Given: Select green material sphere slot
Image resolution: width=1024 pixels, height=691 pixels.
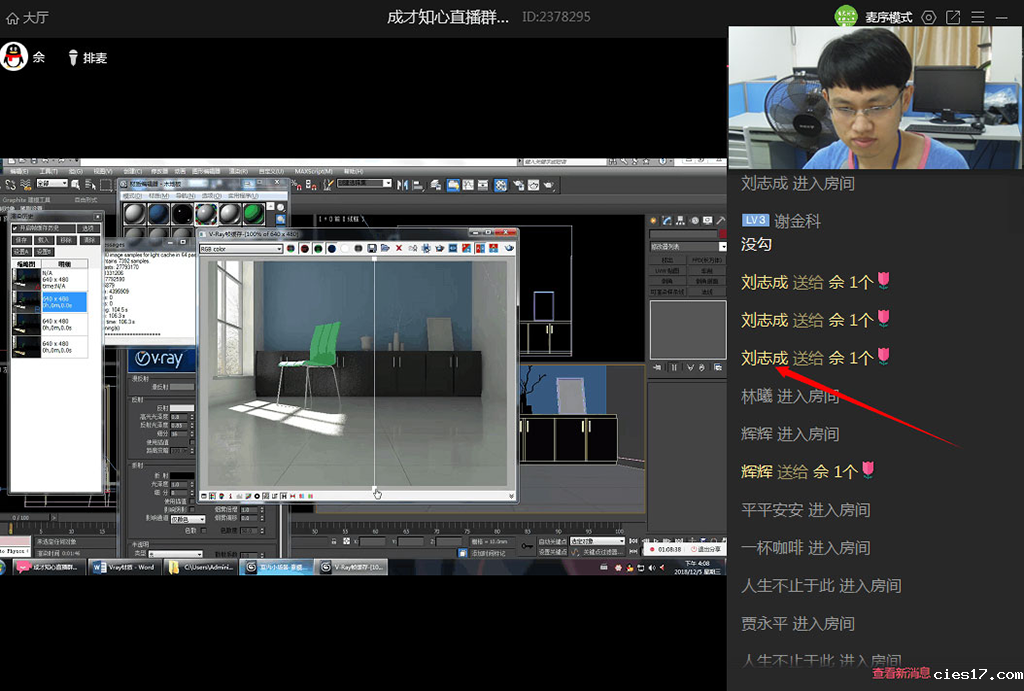Looking at the screenshot, I should point(254,213).
